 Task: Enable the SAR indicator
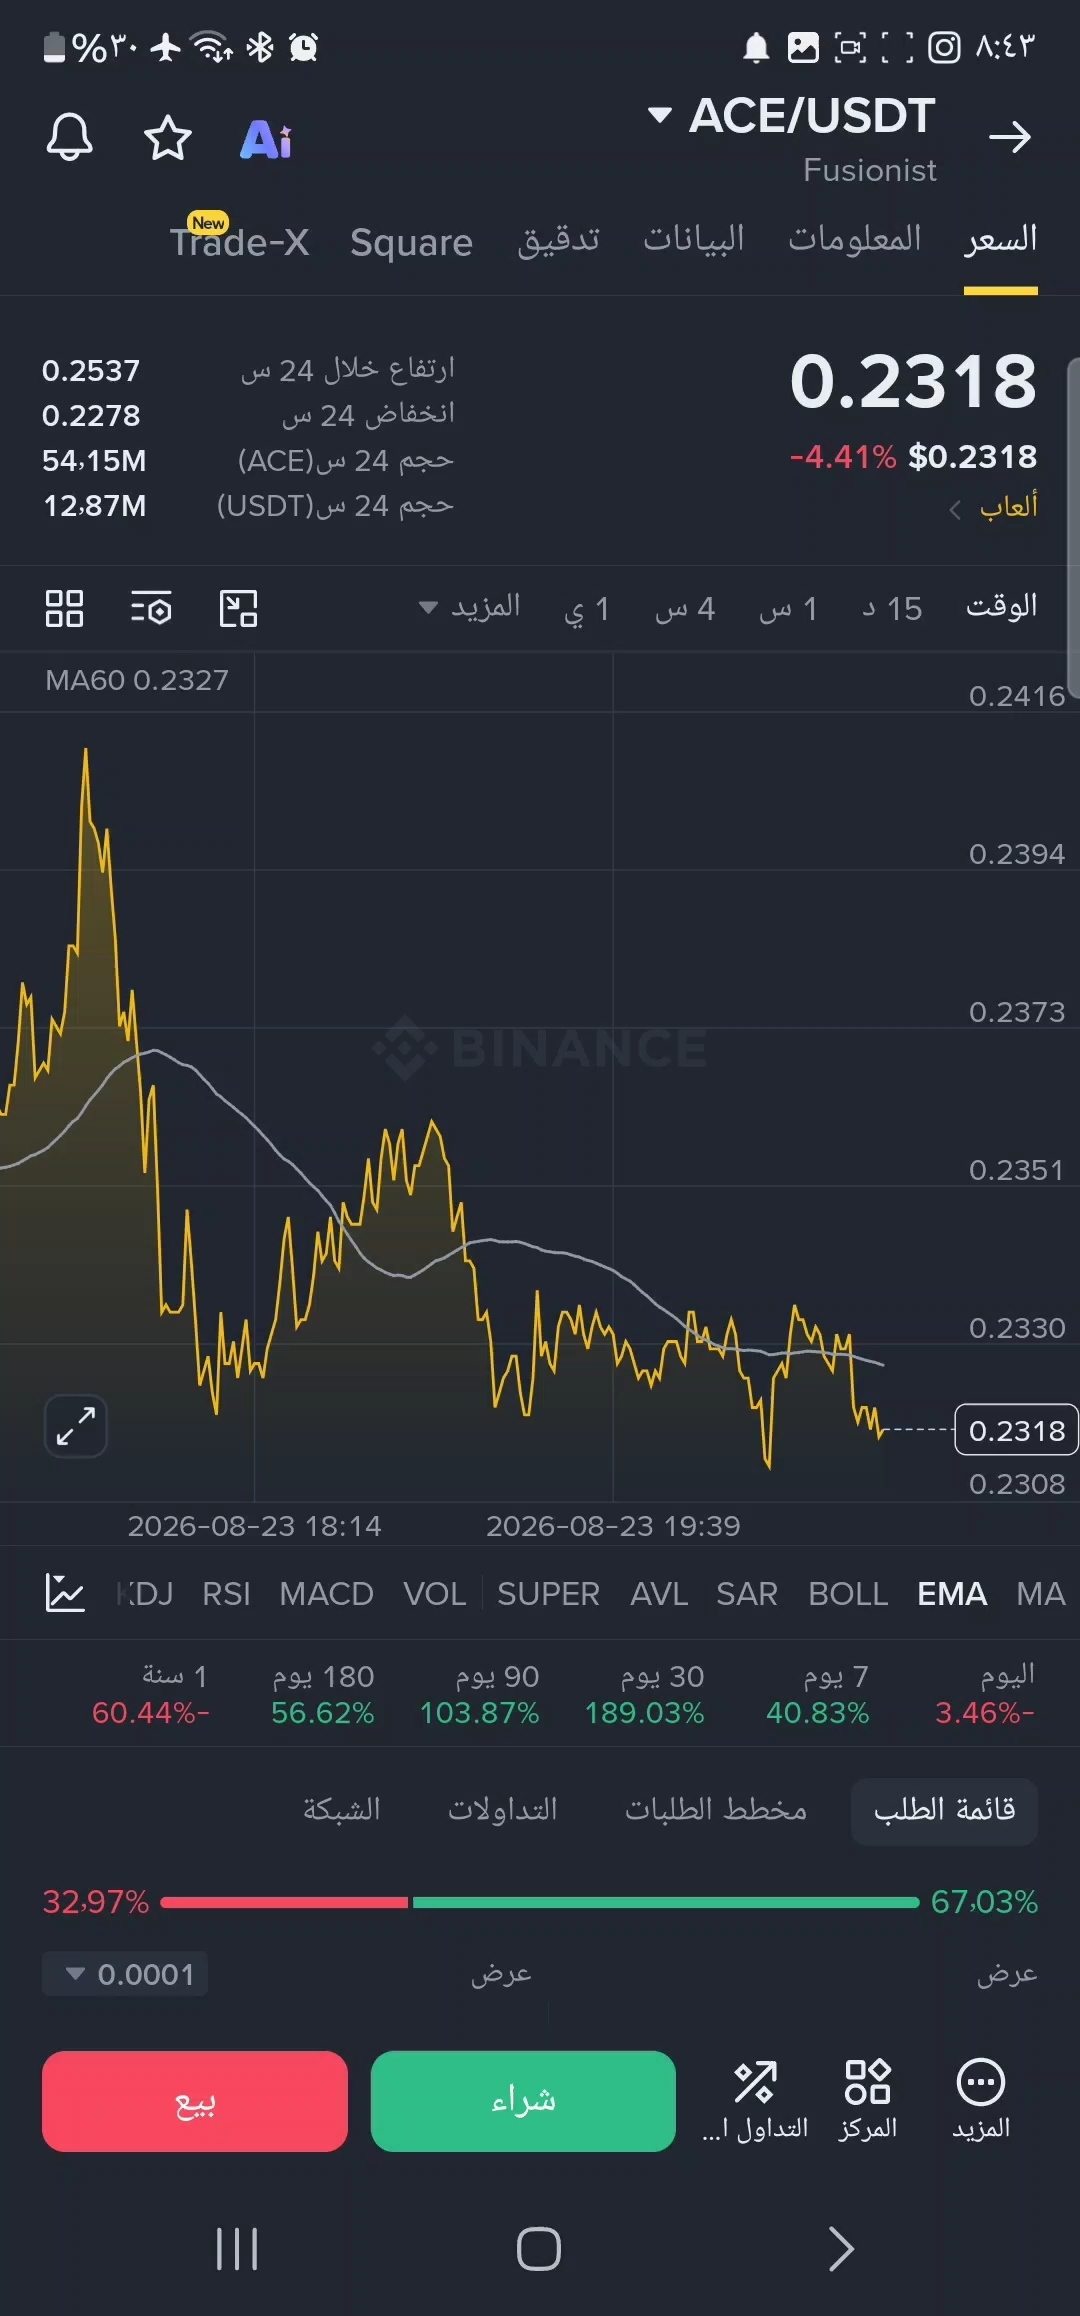[747, 1593]
